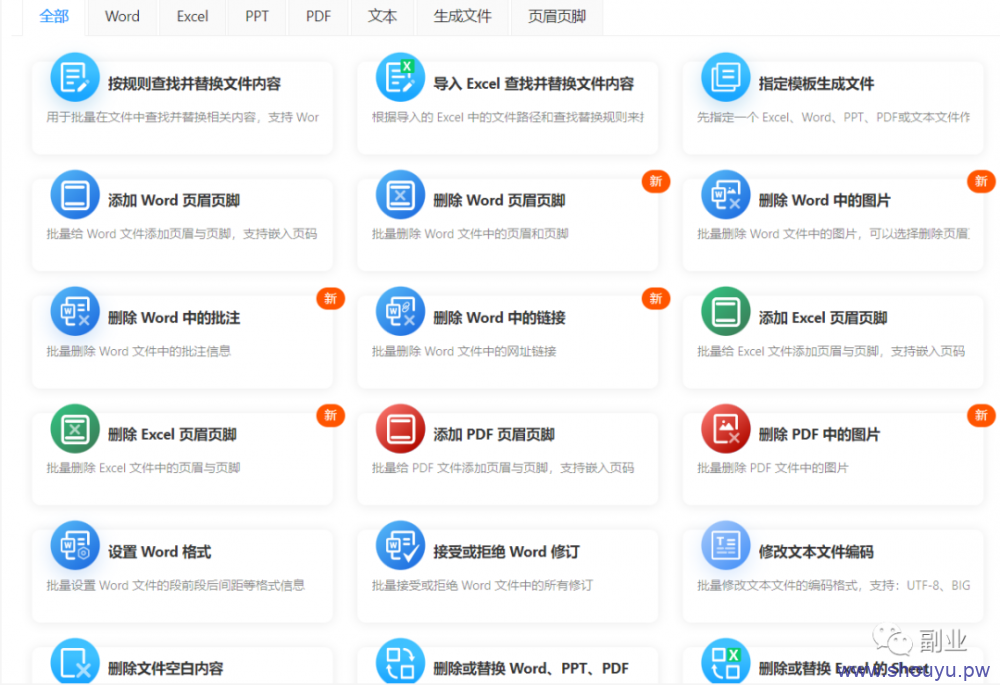
Task: Select the PPT tab
Action: 257,17
